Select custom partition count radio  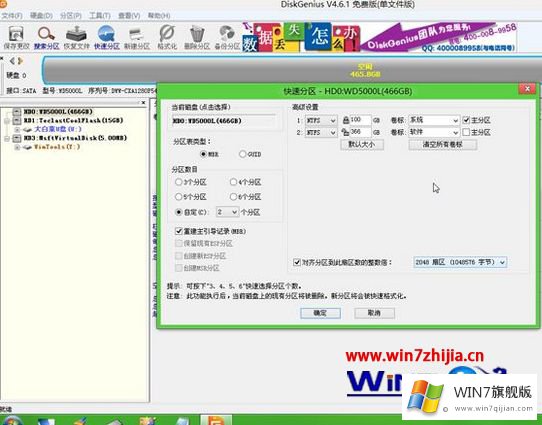click(x=178, y=212)
